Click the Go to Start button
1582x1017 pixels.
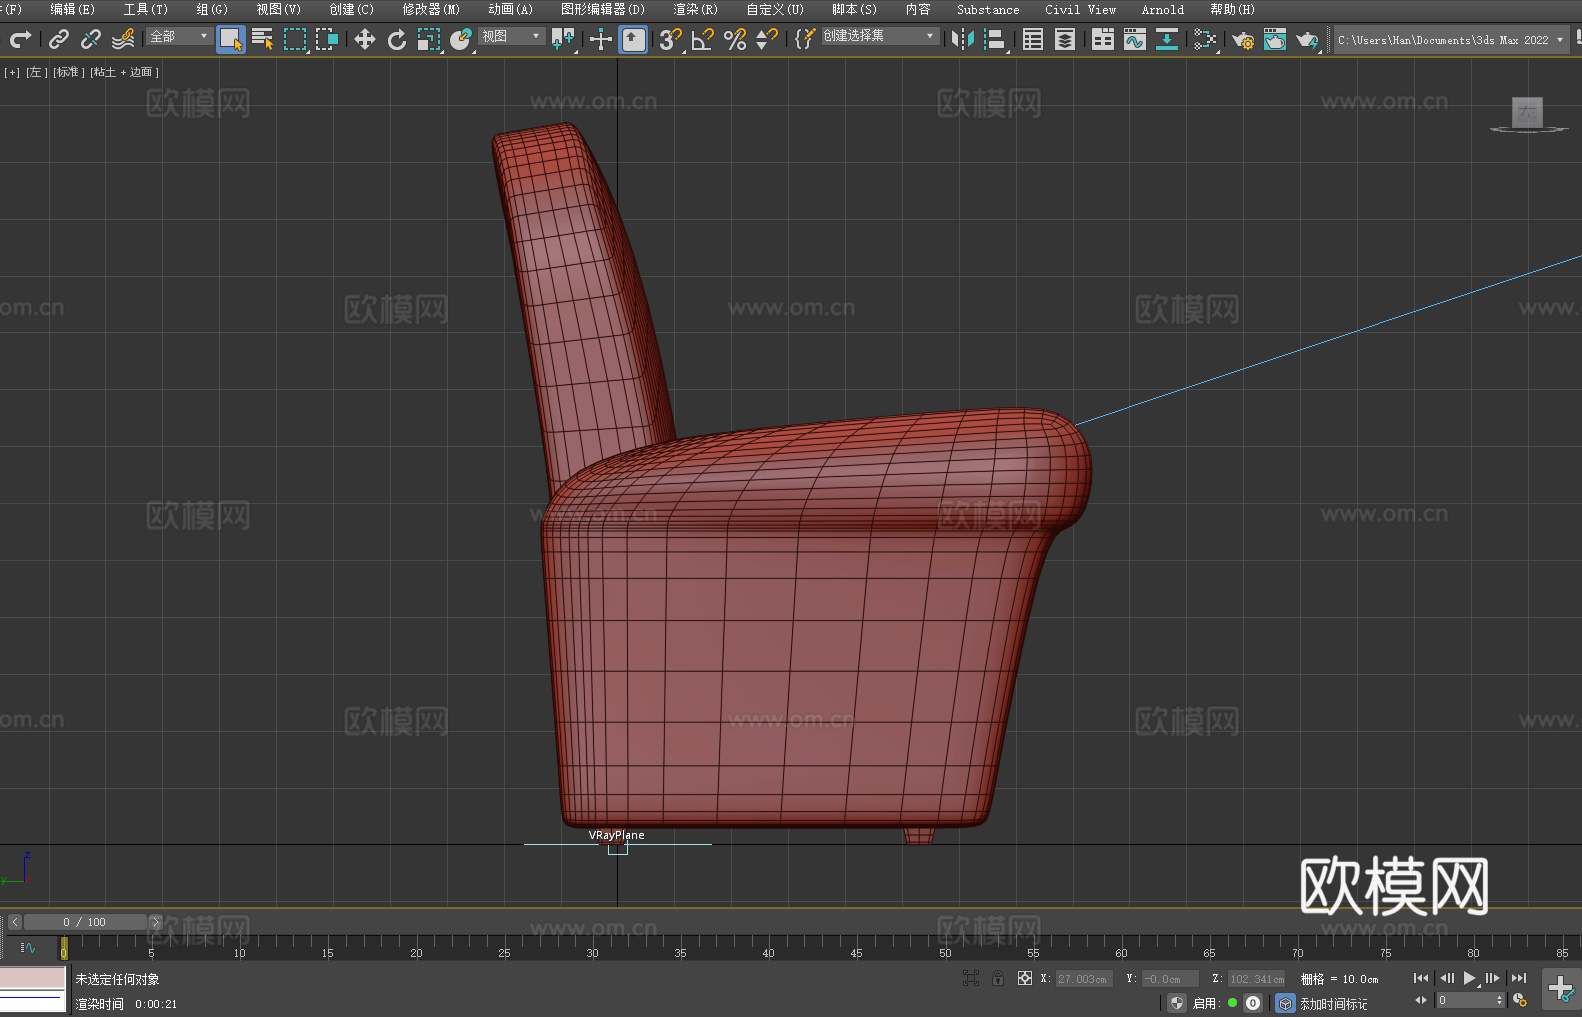click(x=1421, y=978)
